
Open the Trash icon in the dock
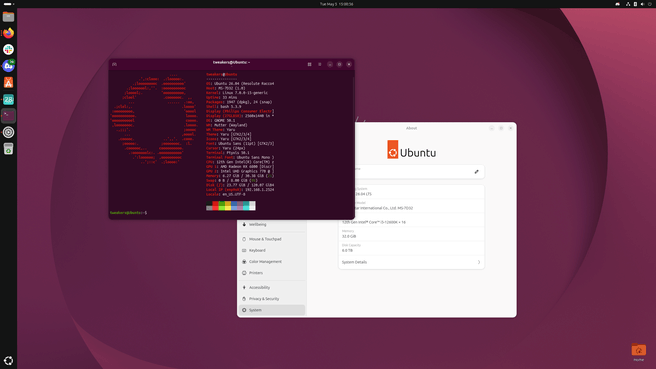point(8,149)
